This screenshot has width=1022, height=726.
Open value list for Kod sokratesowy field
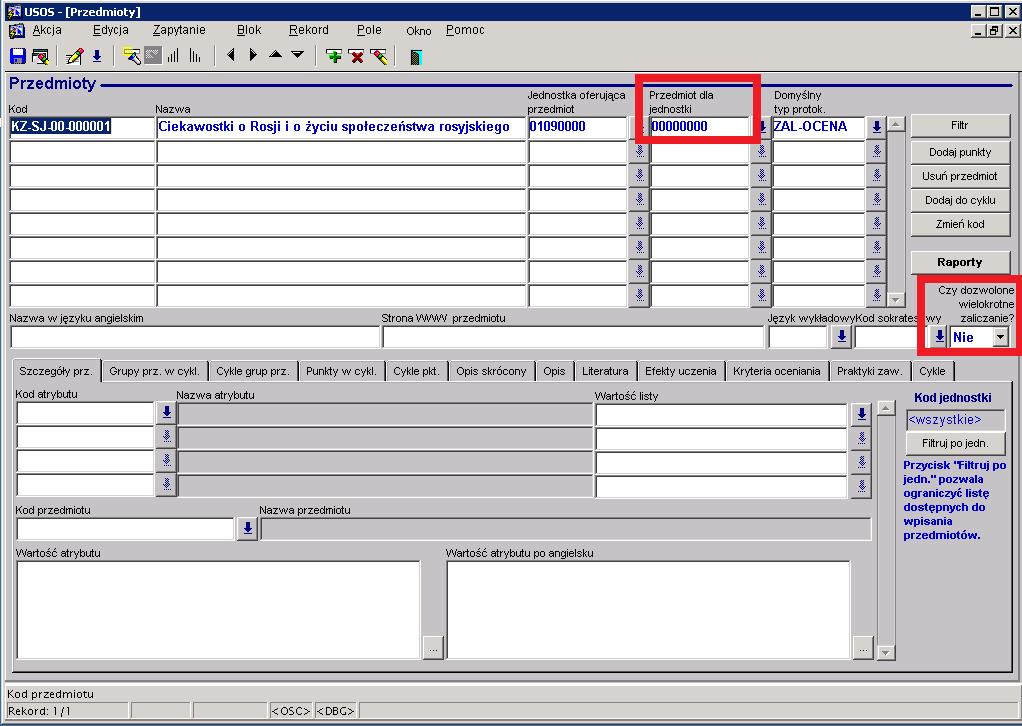939,336
